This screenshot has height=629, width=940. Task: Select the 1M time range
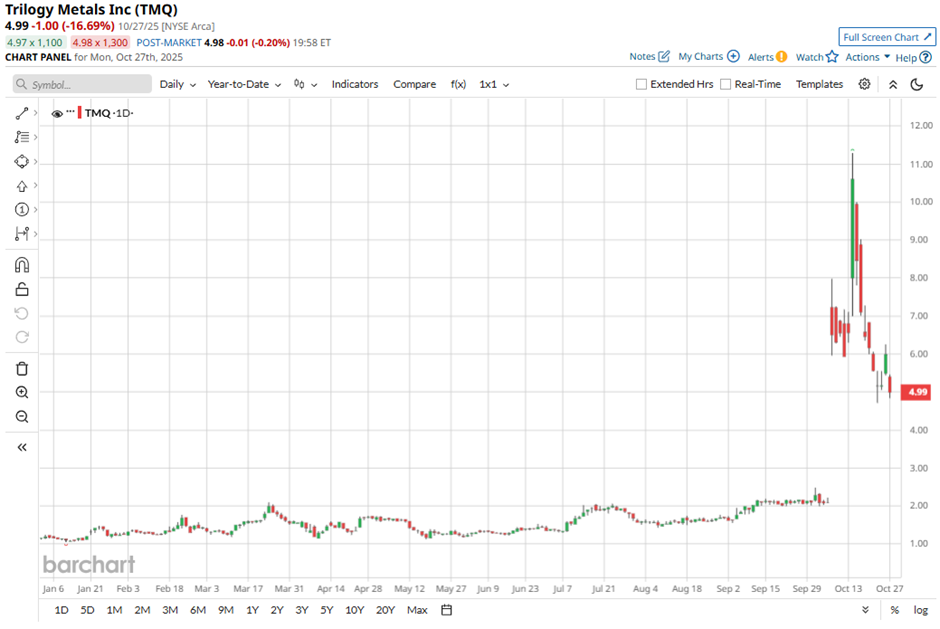(x=115, y=610)
